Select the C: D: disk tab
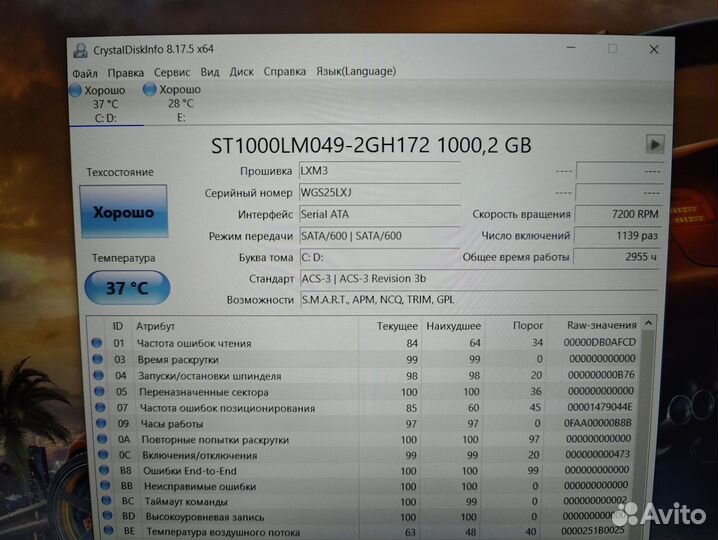Screen dimensions: 718x540 tap(105, 104)
